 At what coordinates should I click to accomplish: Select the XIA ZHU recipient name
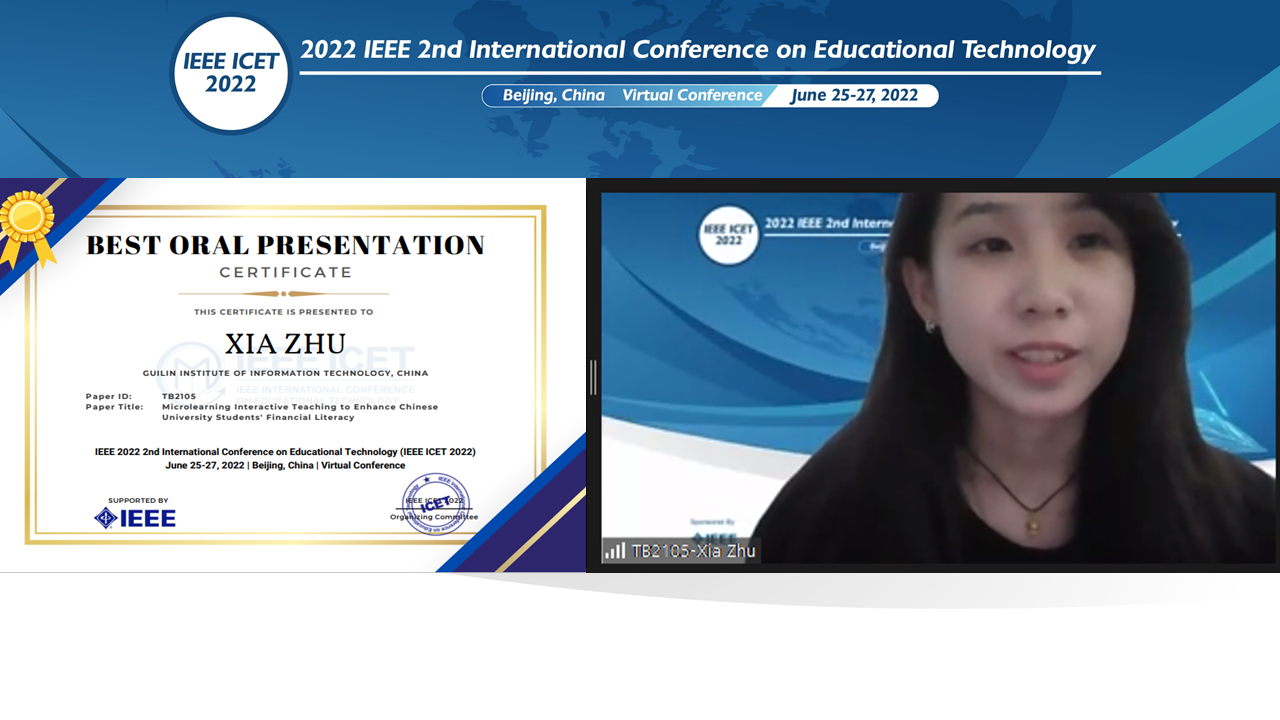284,343
